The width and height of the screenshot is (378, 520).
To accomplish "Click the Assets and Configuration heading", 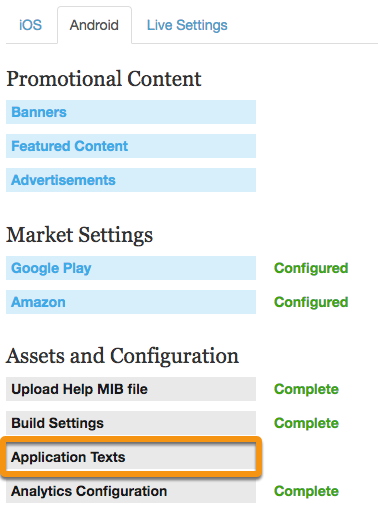I will click(122, 356).
